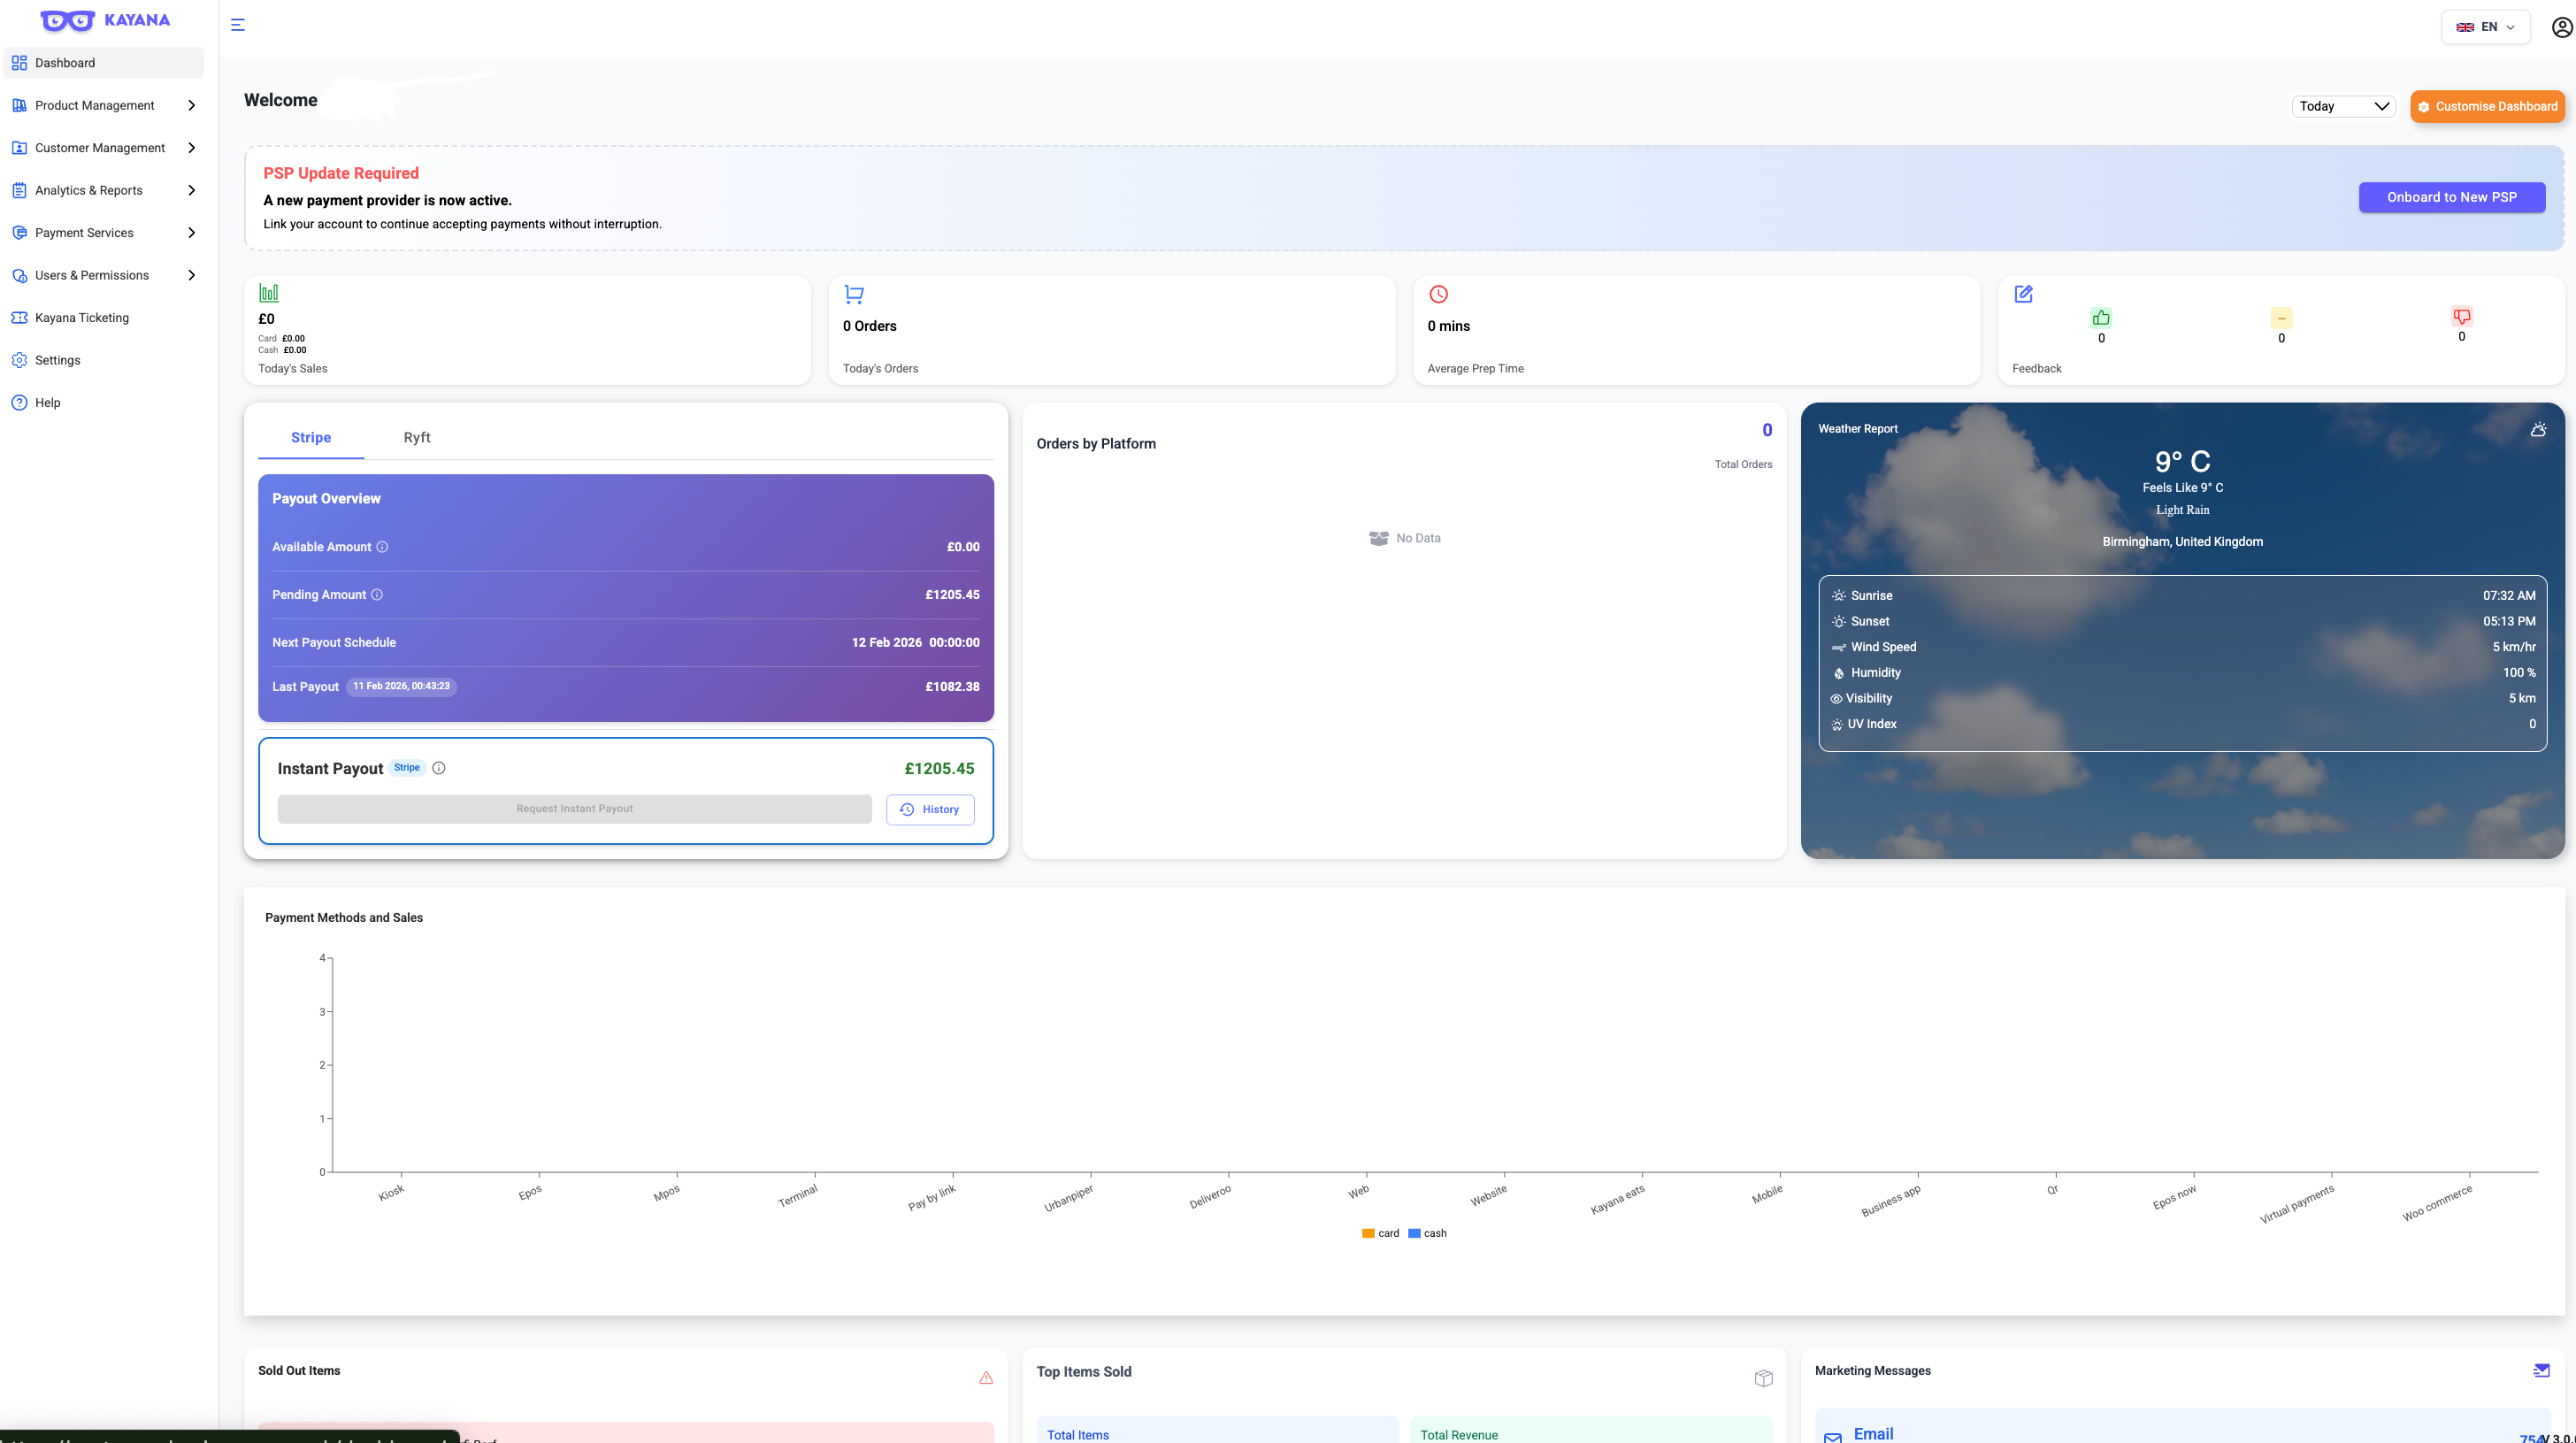Click the Instant Payout info icon

click(438, 768)
